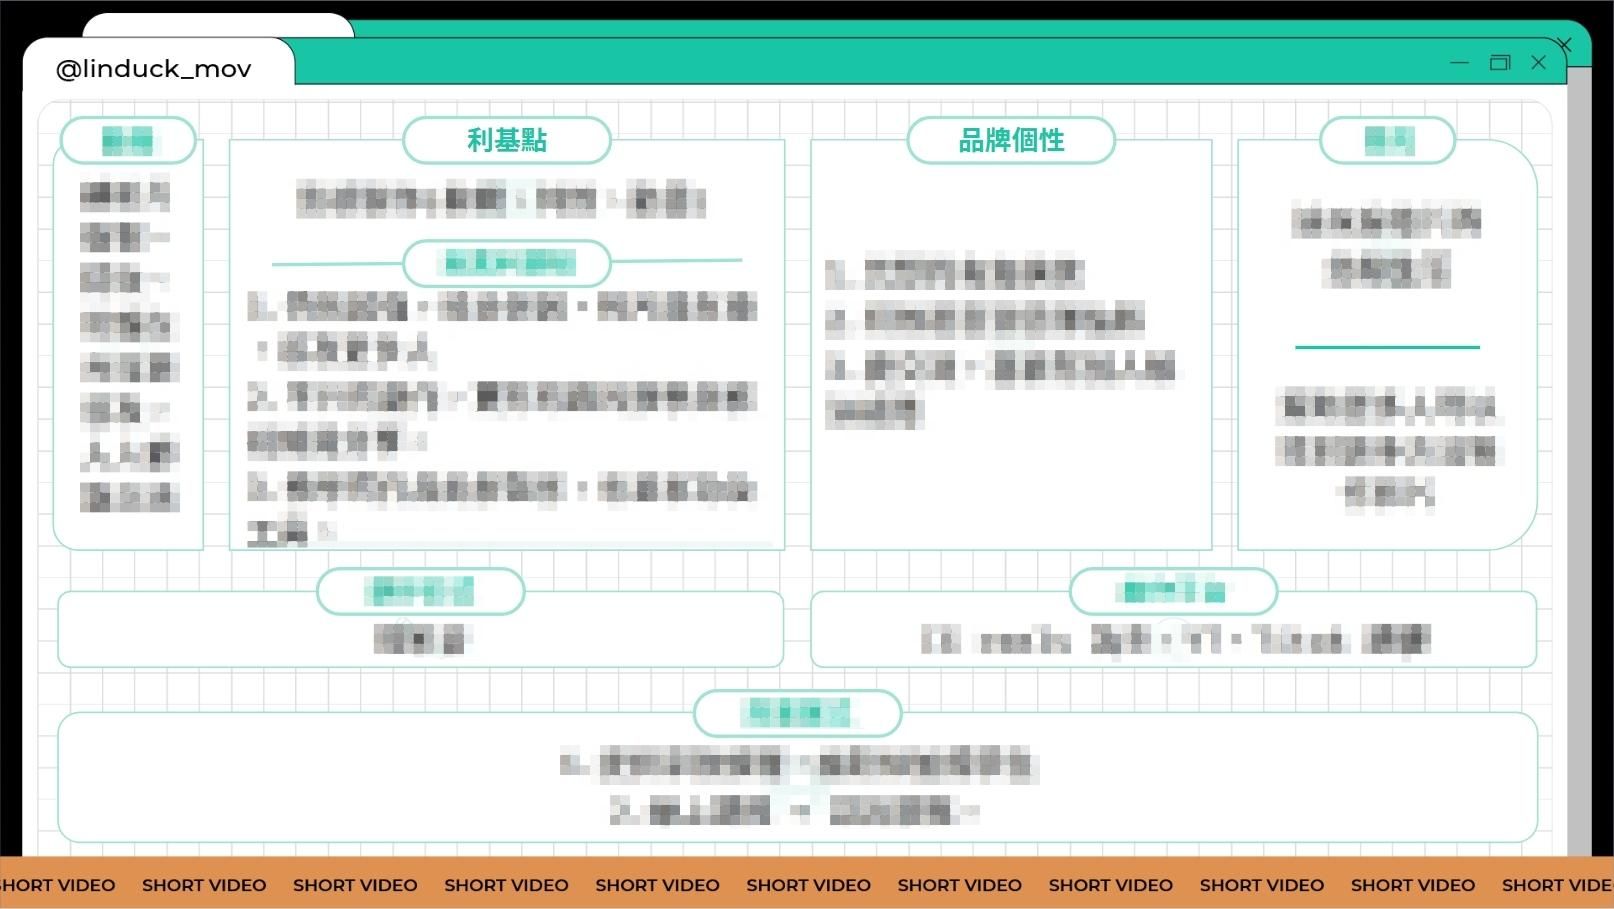Click the blurred heading pill above the narrow left column
This screenshot has height=909, width=1614.
point(128,140)
